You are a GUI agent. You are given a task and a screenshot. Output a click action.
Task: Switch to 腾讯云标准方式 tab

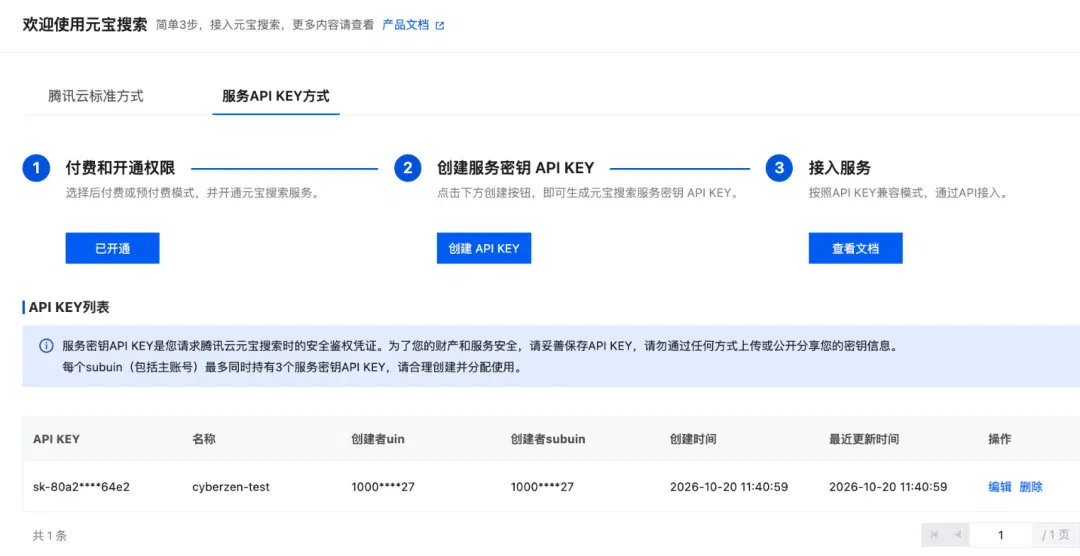[96, 96]
